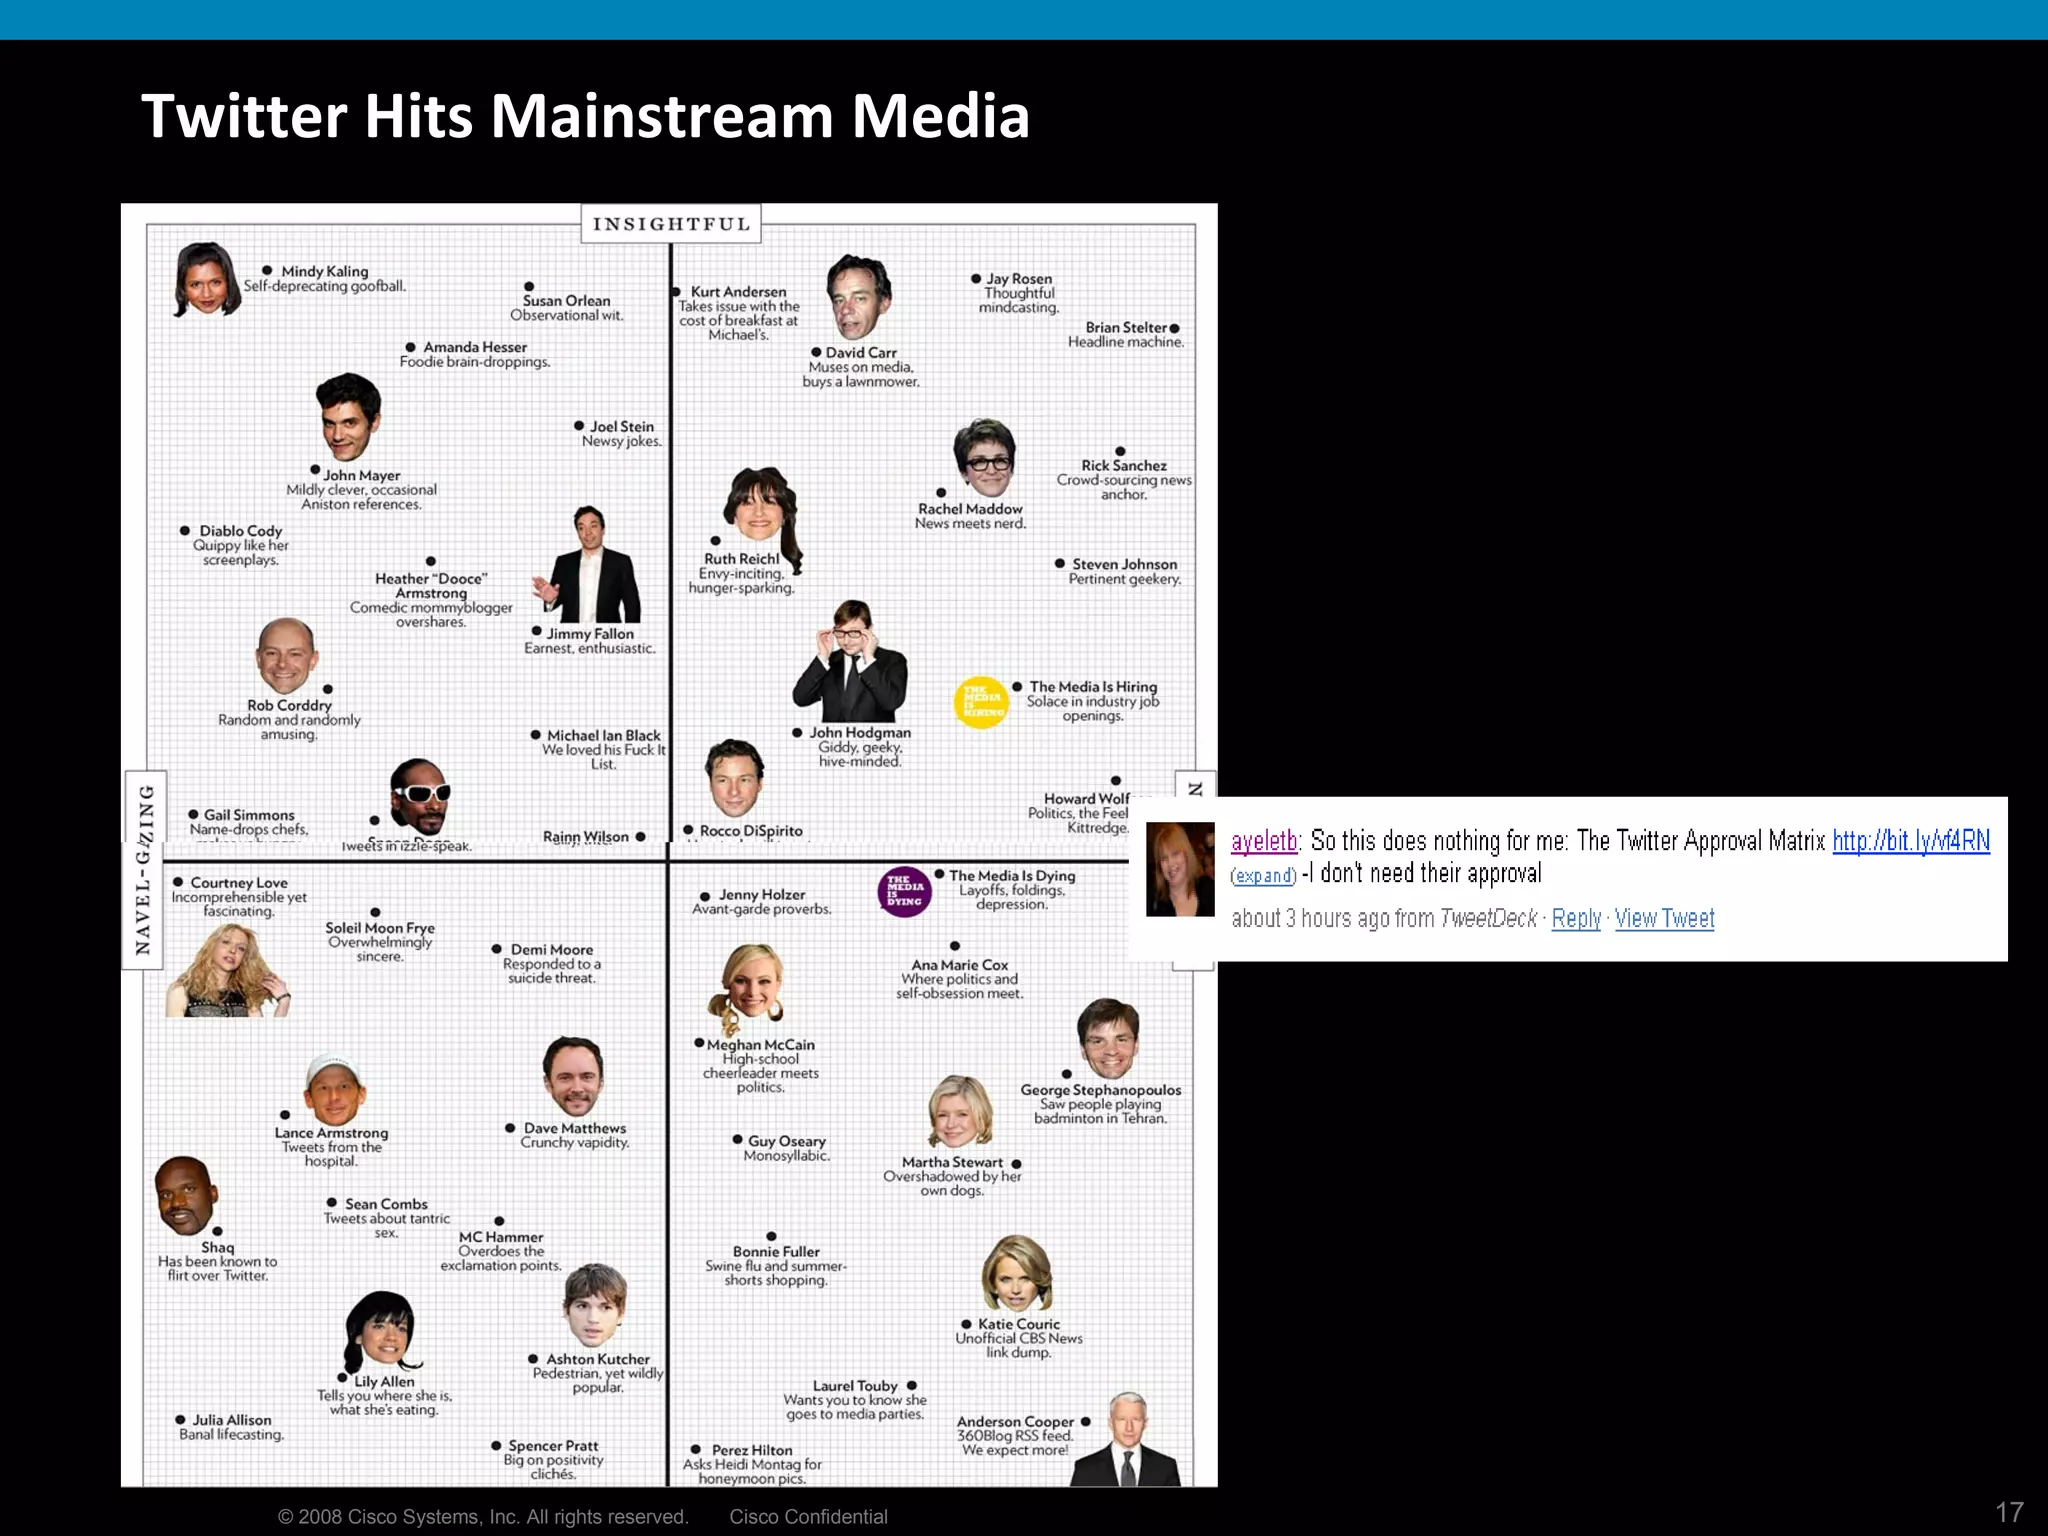Click John Mayer's face photo
This screenshot has width=2048, height=1536.
tap(347, 417)
